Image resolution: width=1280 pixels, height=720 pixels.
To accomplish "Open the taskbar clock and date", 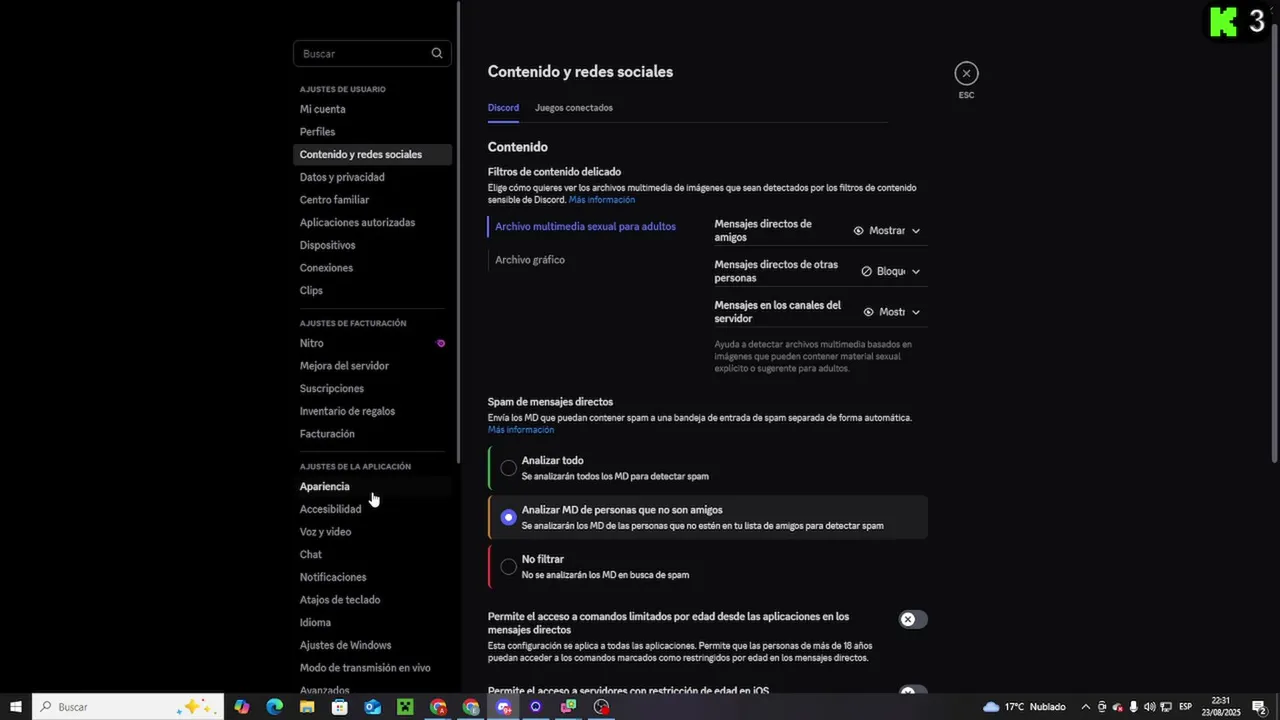I will 1221,707.
